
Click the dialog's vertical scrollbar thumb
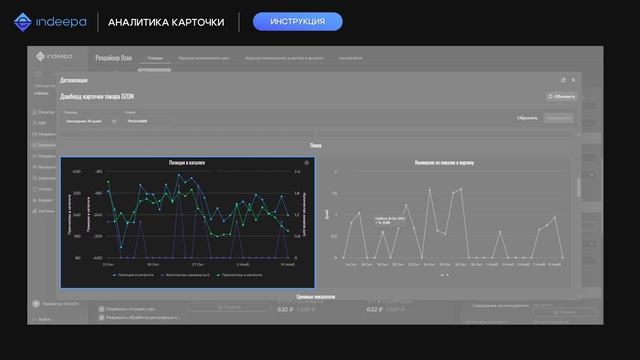(x=578, y=187)
